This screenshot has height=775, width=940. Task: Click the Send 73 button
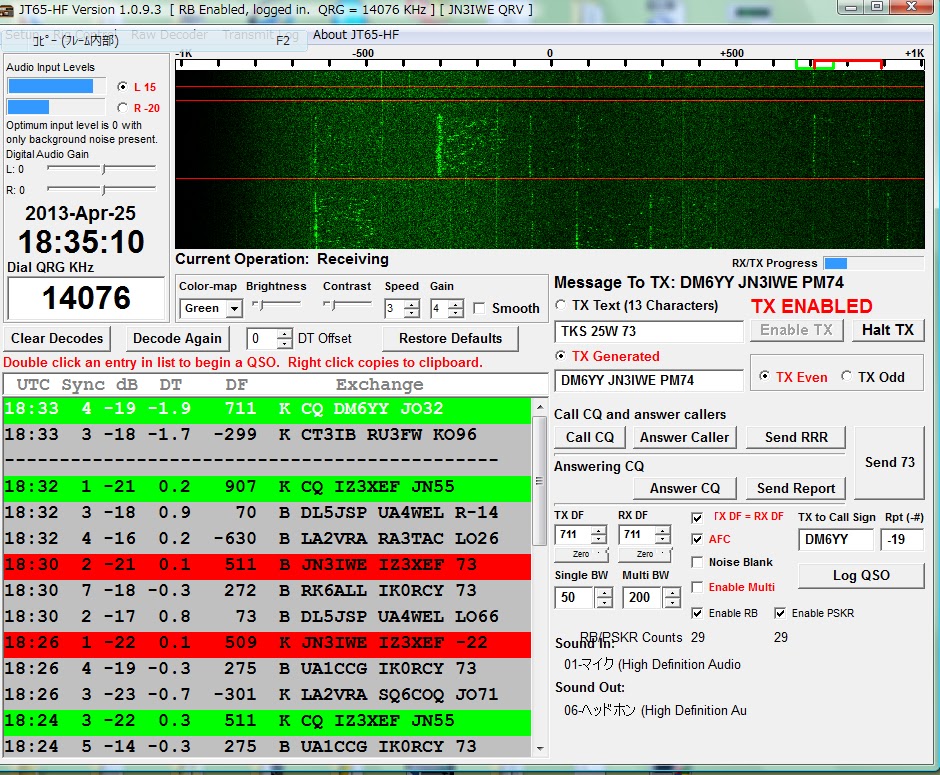[x=890, y=462]
